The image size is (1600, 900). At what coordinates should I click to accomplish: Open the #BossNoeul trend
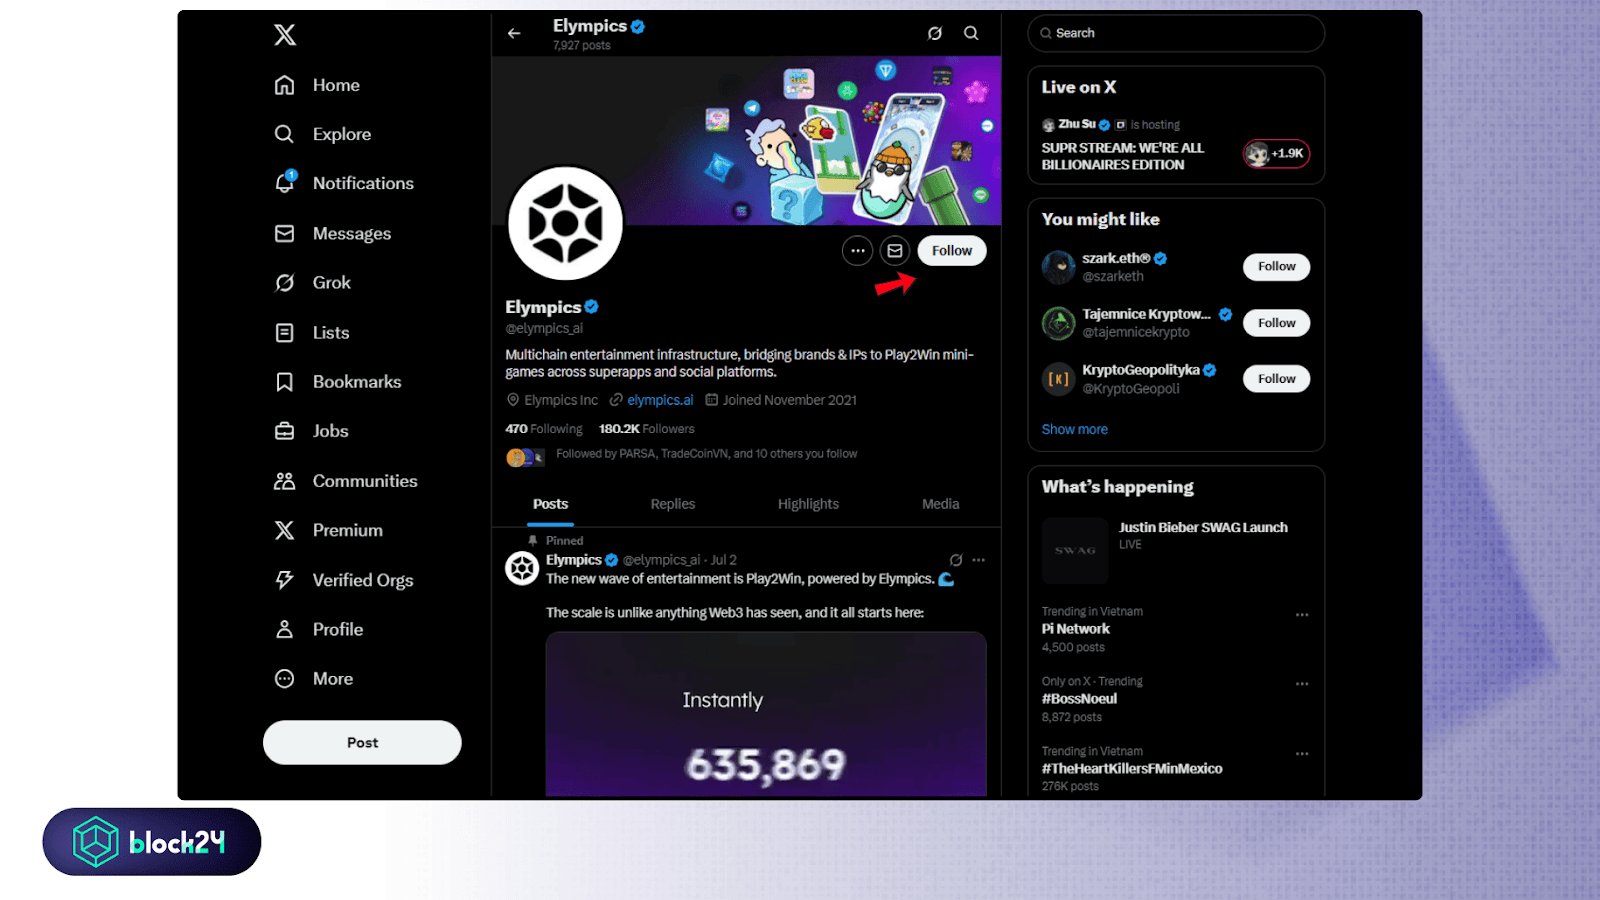pyautogui.click(x=1079, y=699)
